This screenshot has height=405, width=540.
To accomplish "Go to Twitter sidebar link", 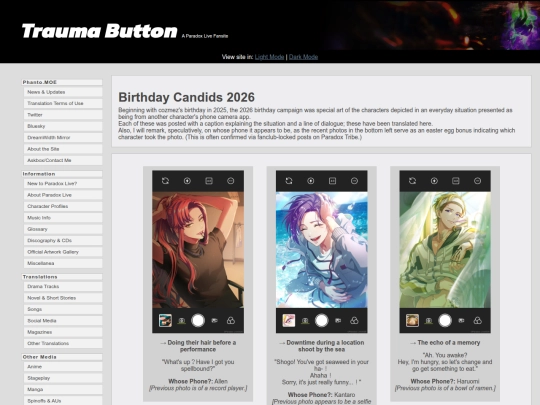I will pyautogui.click(x=63, y=115).
